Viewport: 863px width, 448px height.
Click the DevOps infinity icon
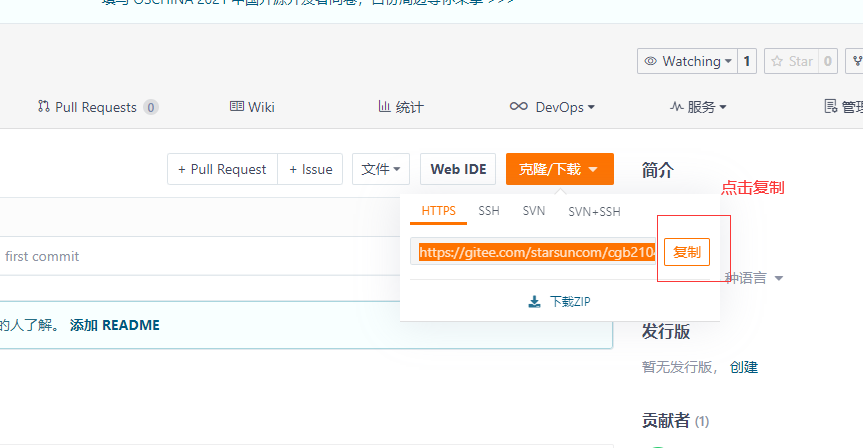(x=518, y=106)
